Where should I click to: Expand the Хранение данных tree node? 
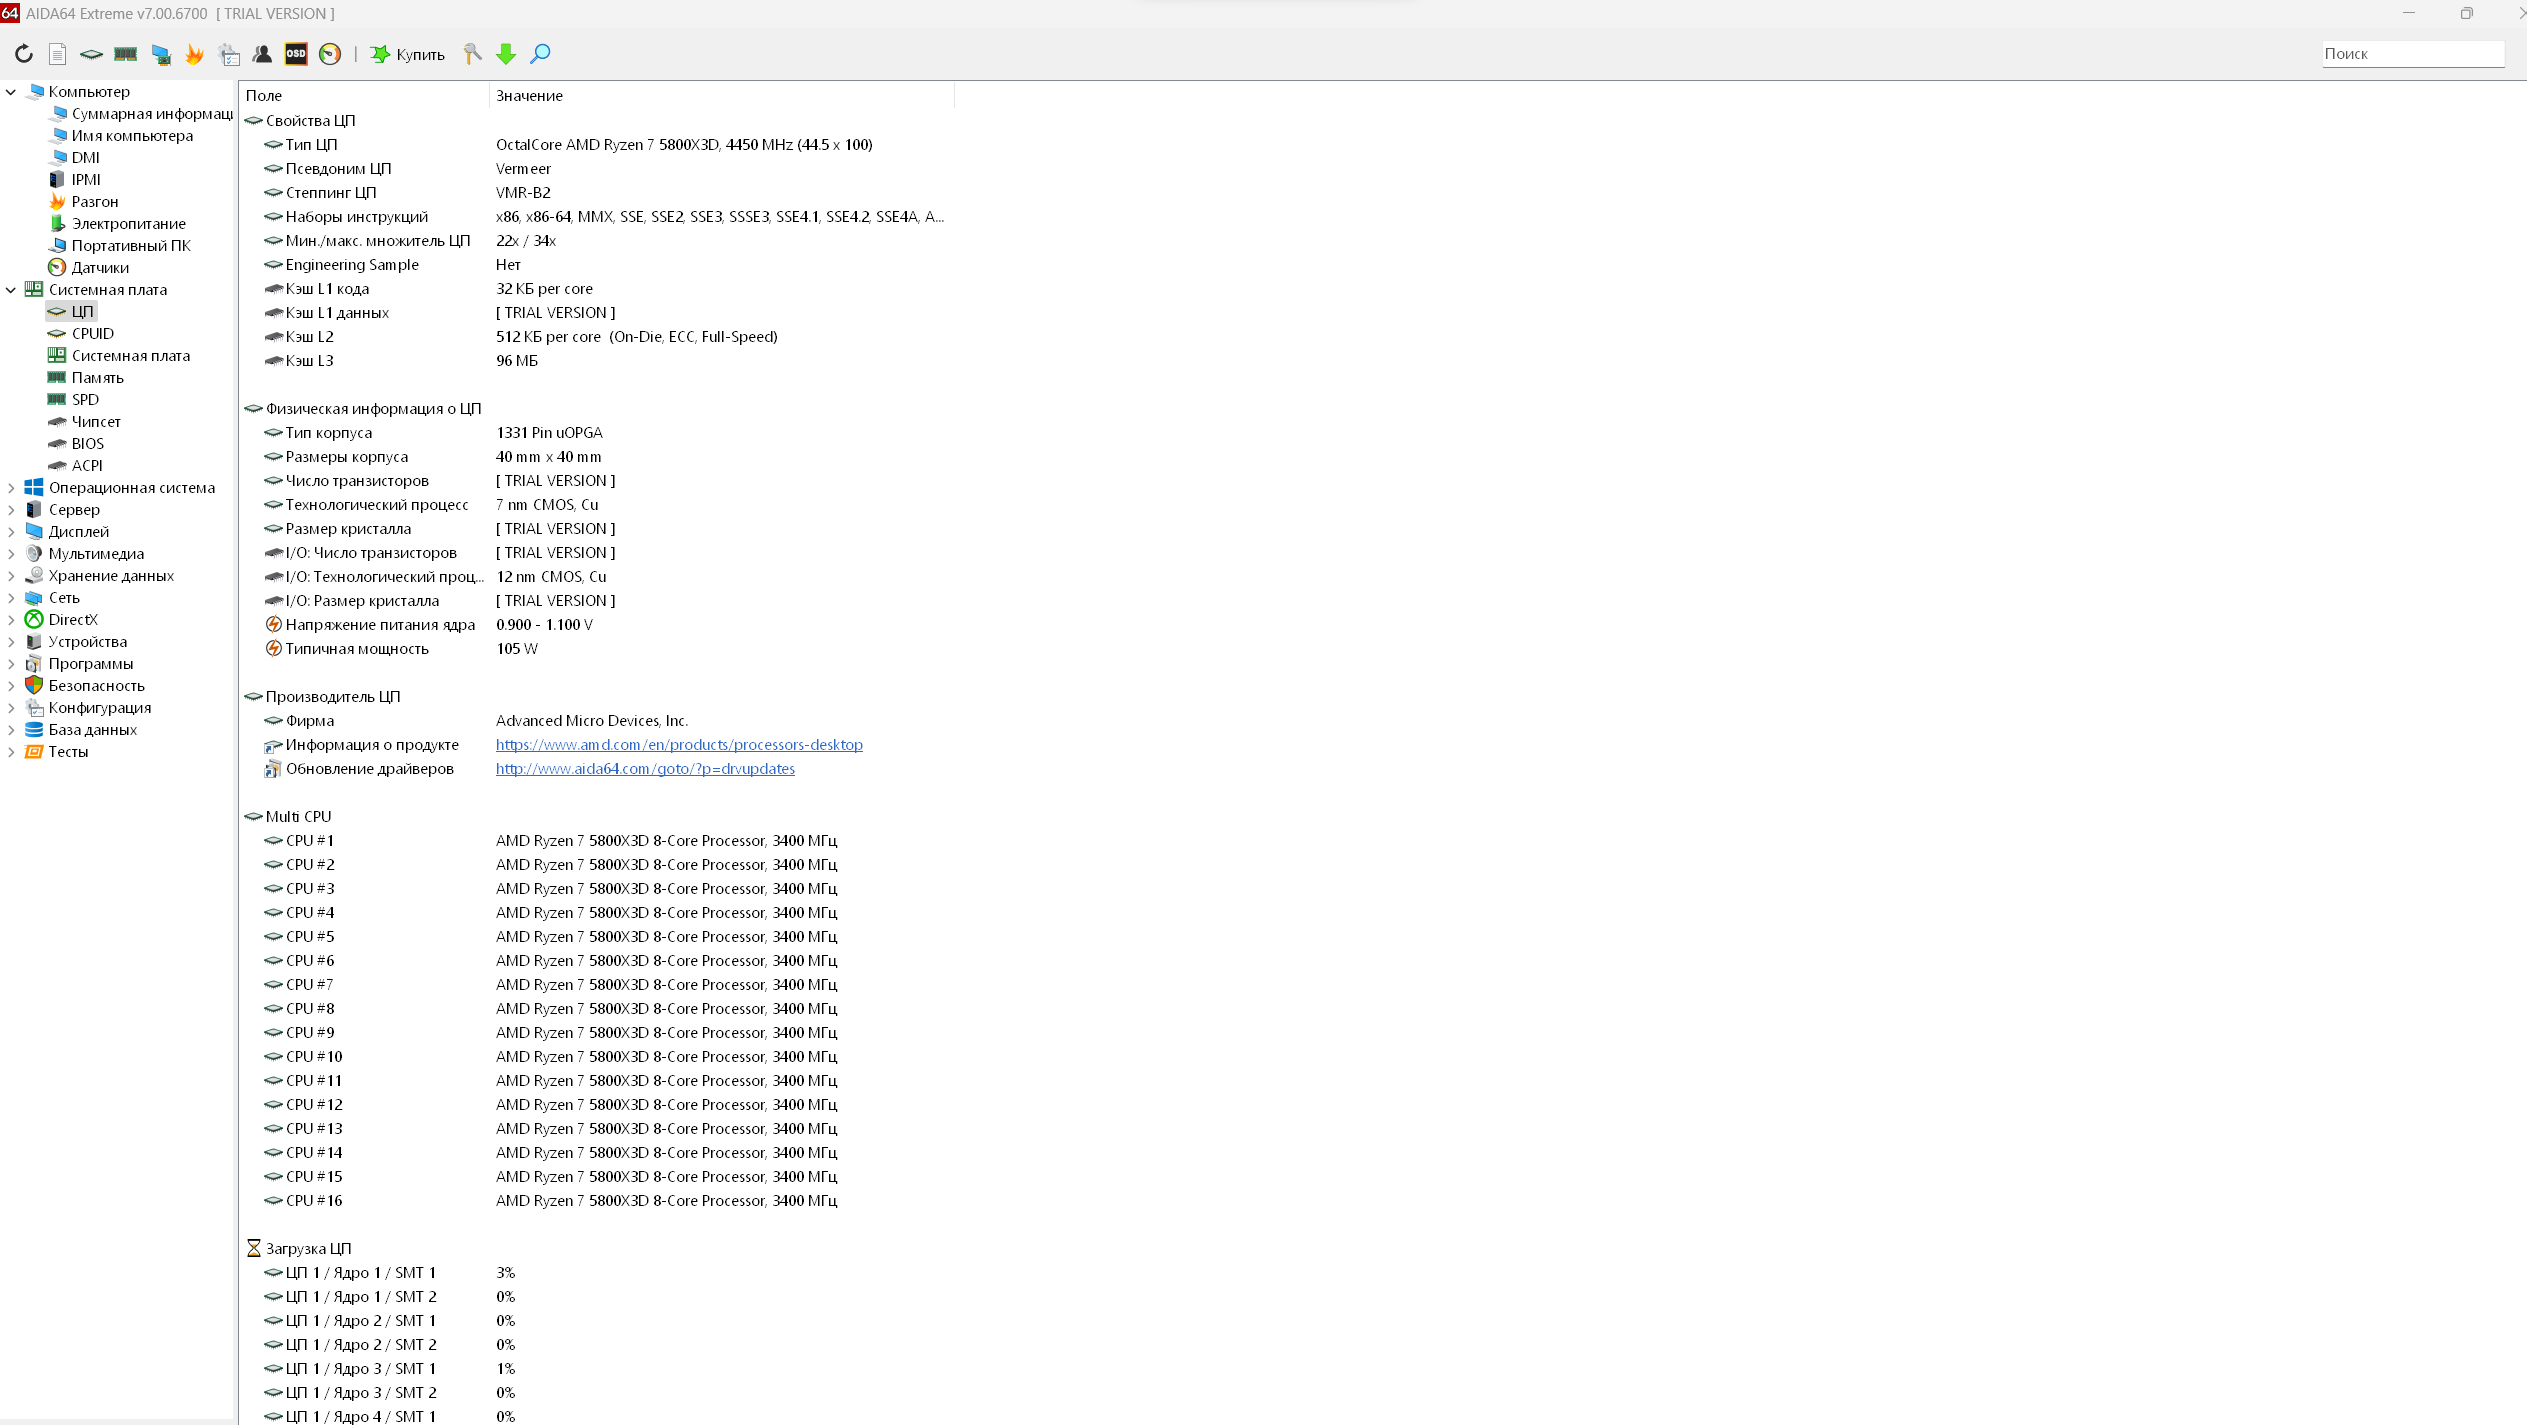pyautogui.click(x=11, y=575)
